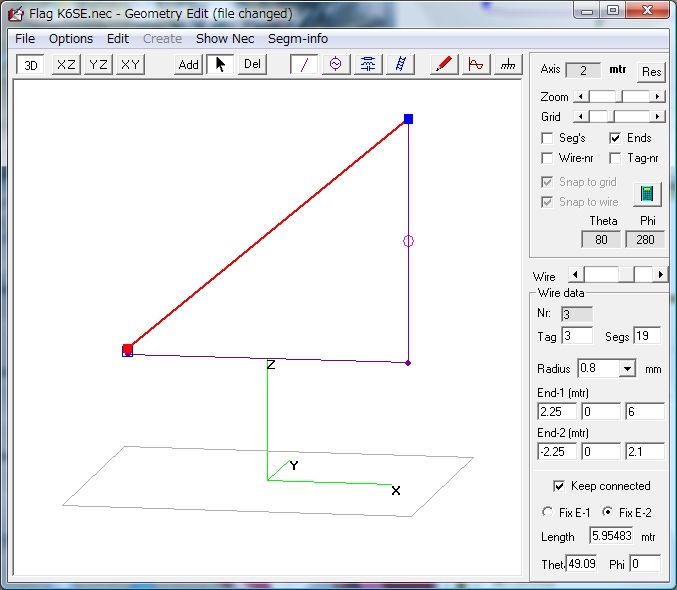Click the Tag input field
Image resolution: width=677 pixels, height=590 pixels.
tap(577, 336)
